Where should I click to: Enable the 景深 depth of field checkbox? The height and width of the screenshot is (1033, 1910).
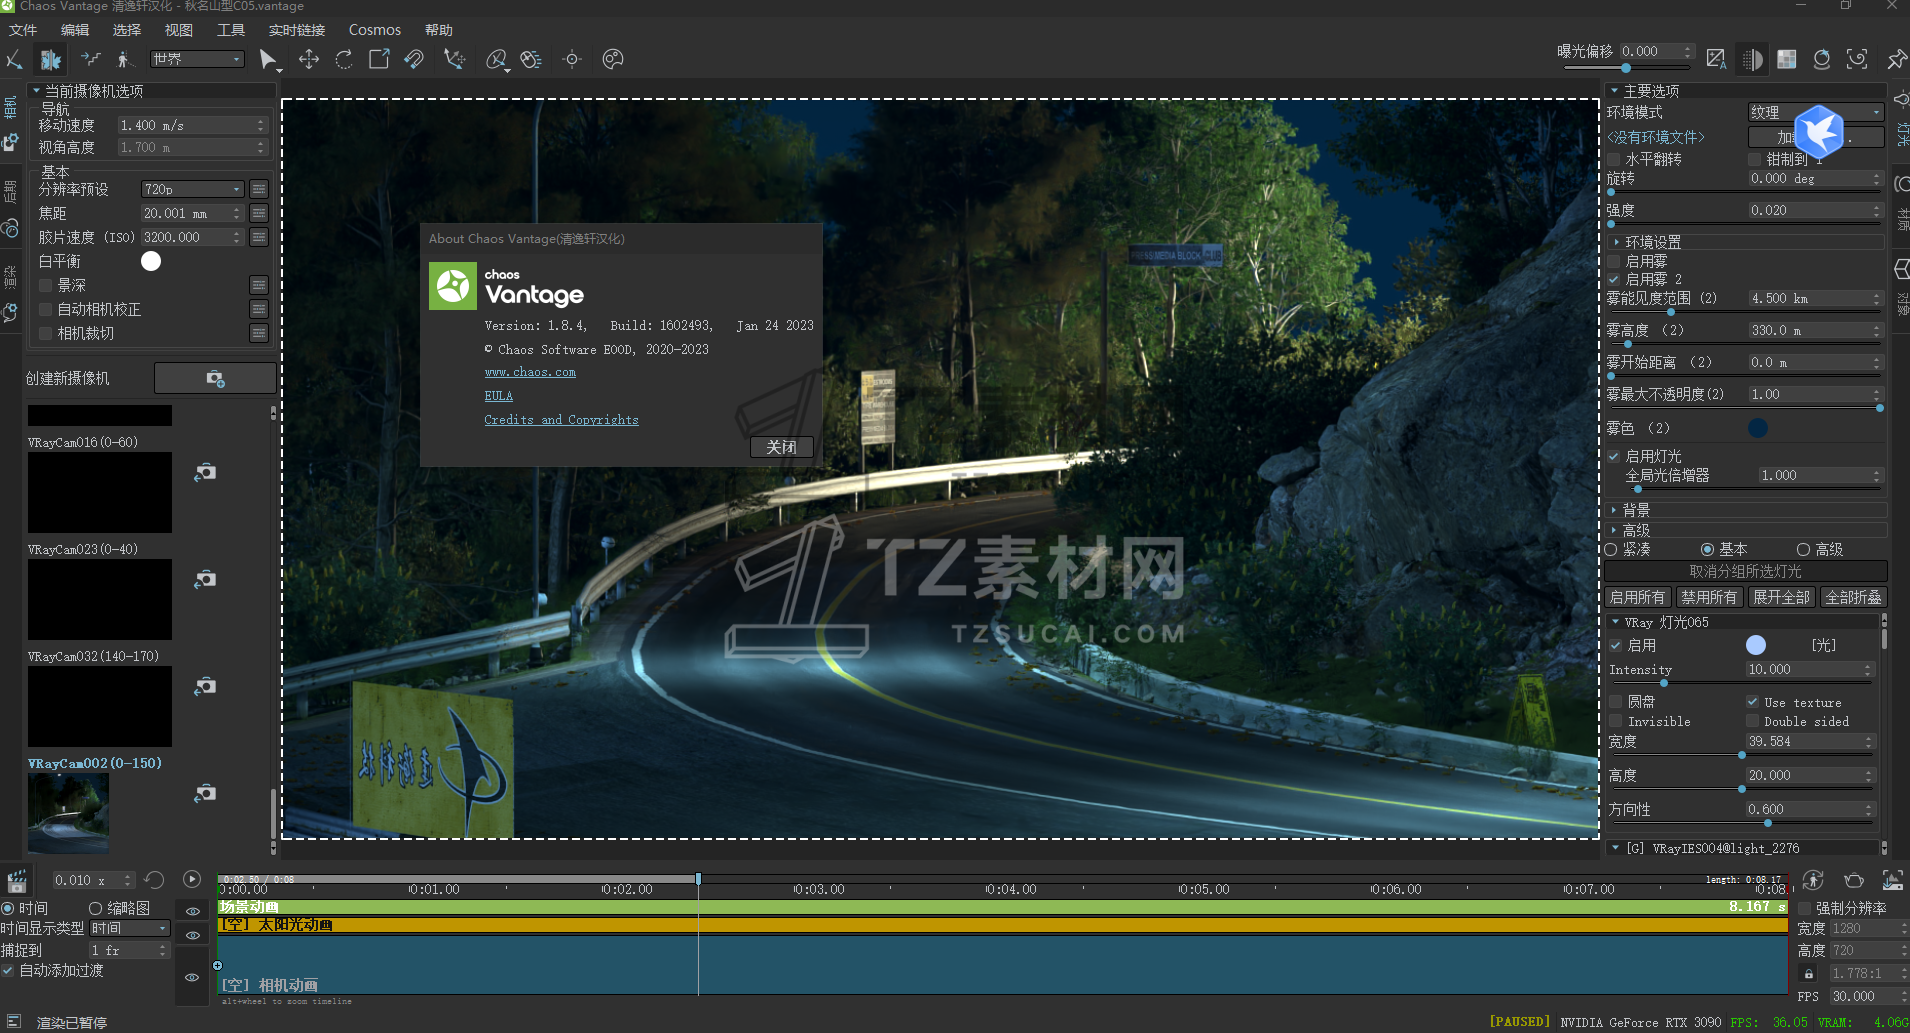pos(46,286)
